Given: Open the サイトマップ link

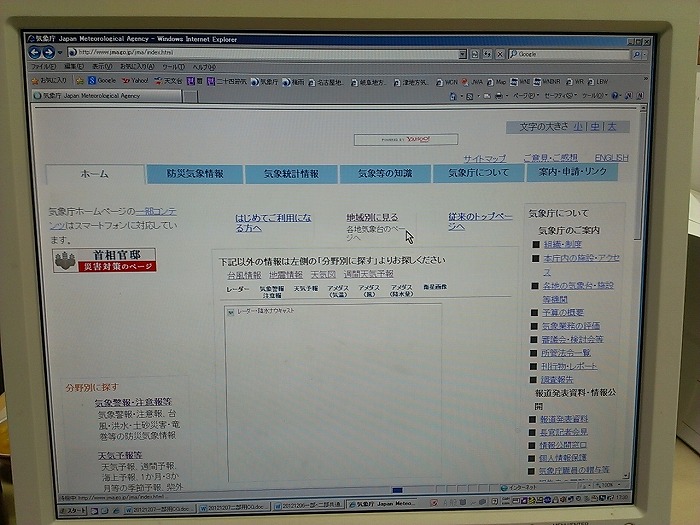Looking at the screenshot, I should click(484, 158).
